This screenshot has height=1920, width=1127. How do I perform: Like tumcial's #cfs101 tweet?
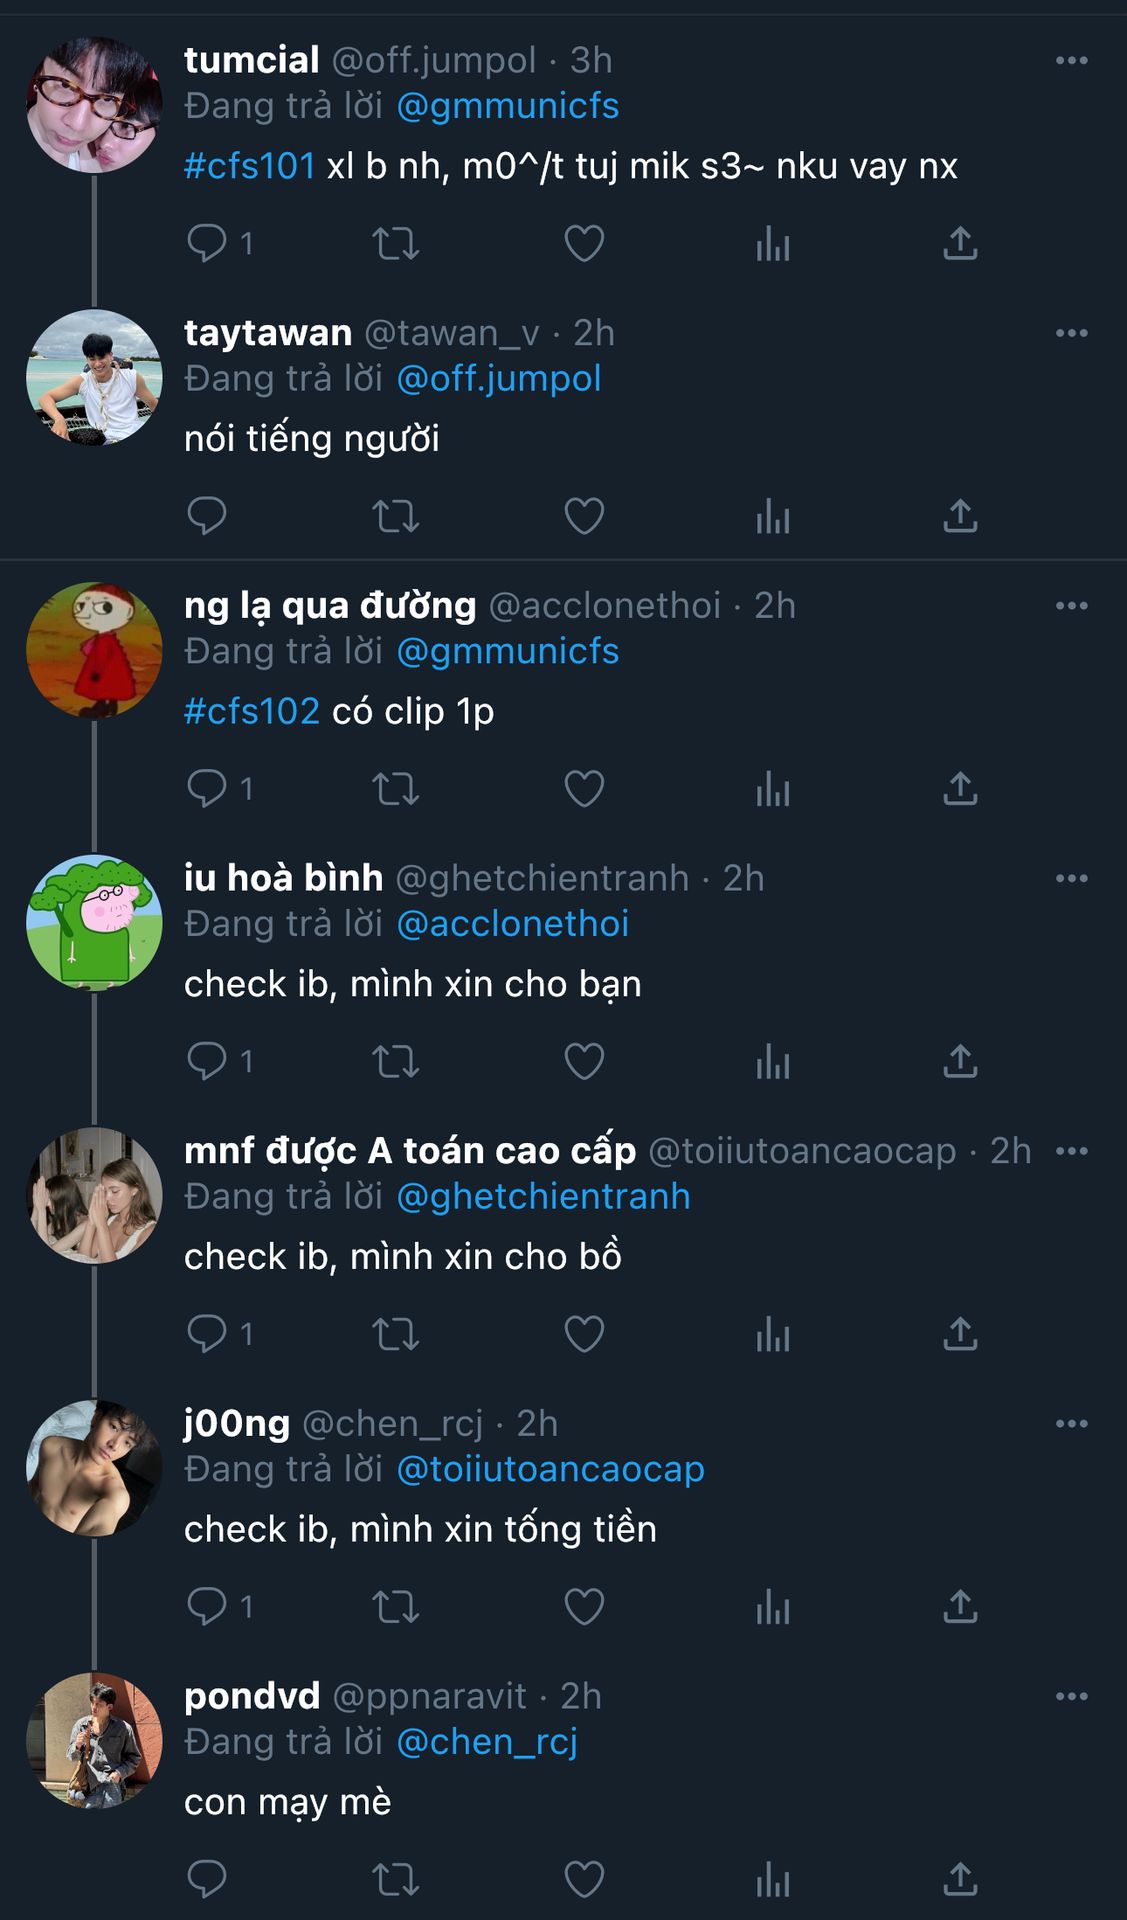584,243
